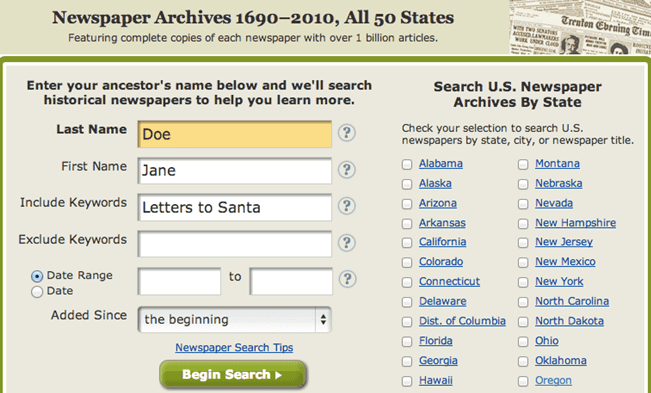651x393 pixels.
Task: Open the Added Since dropdown
Action: [x=235, y=320]
